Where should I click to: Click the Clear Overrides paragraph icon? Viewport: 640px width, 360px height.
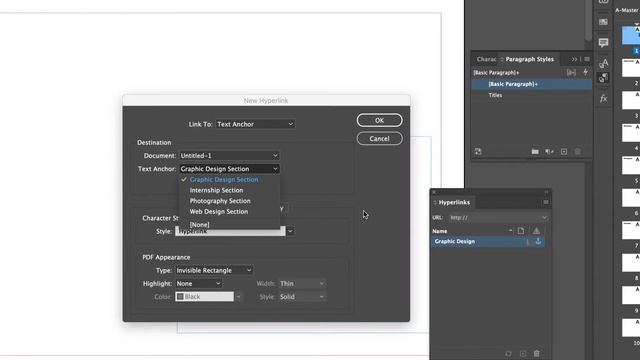coord(549,152)
